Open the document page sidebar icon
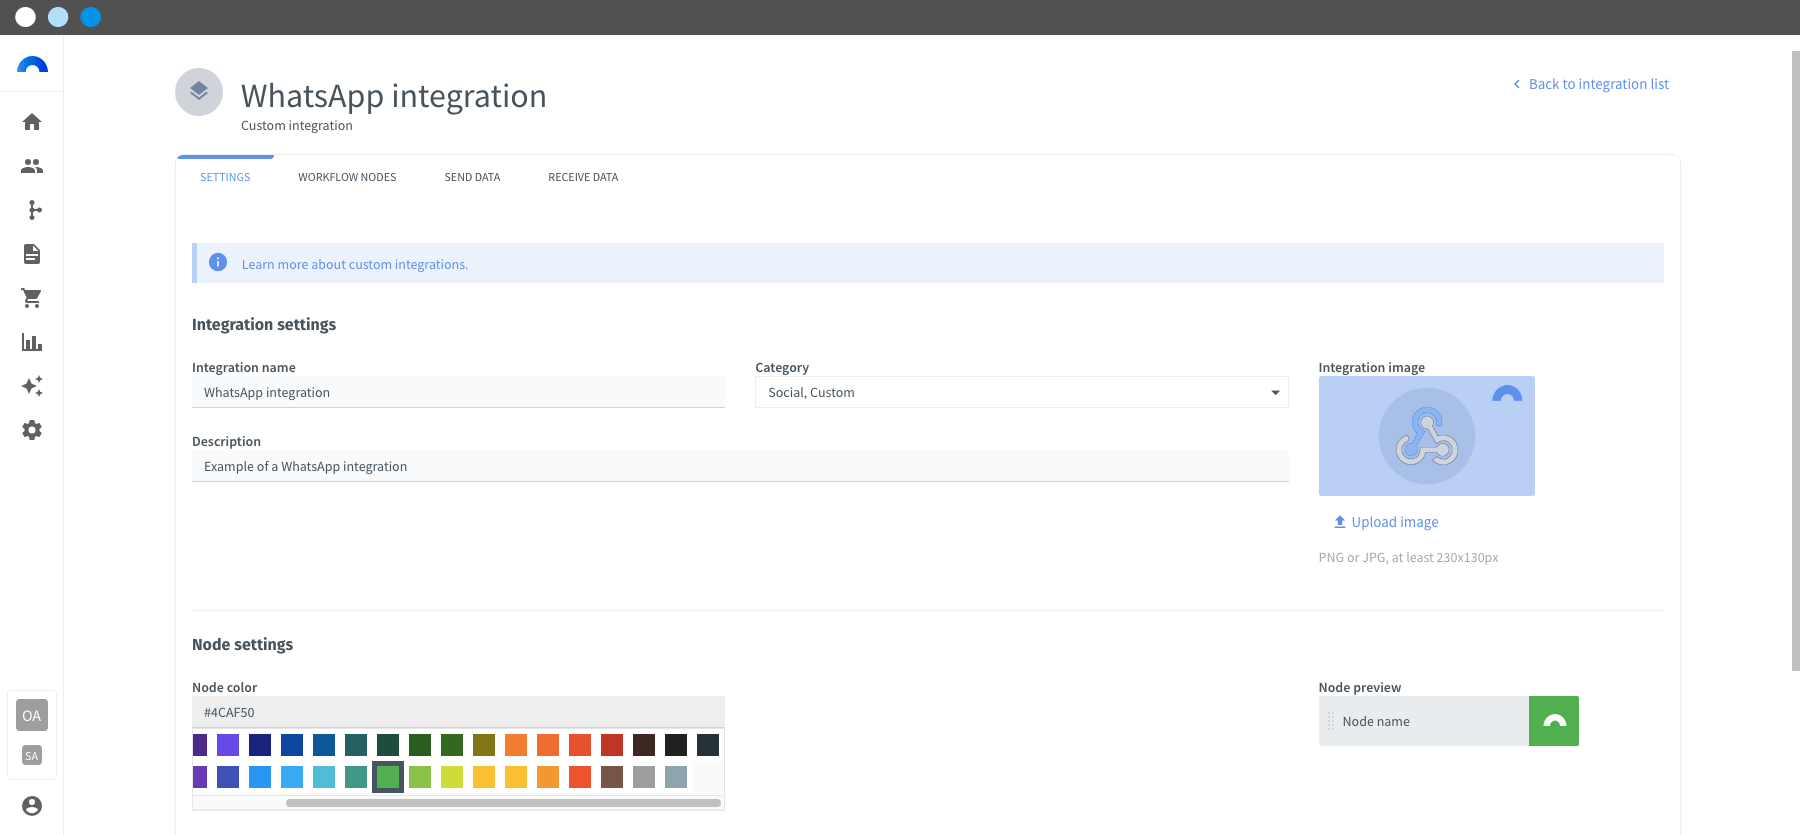 [32, 254]
